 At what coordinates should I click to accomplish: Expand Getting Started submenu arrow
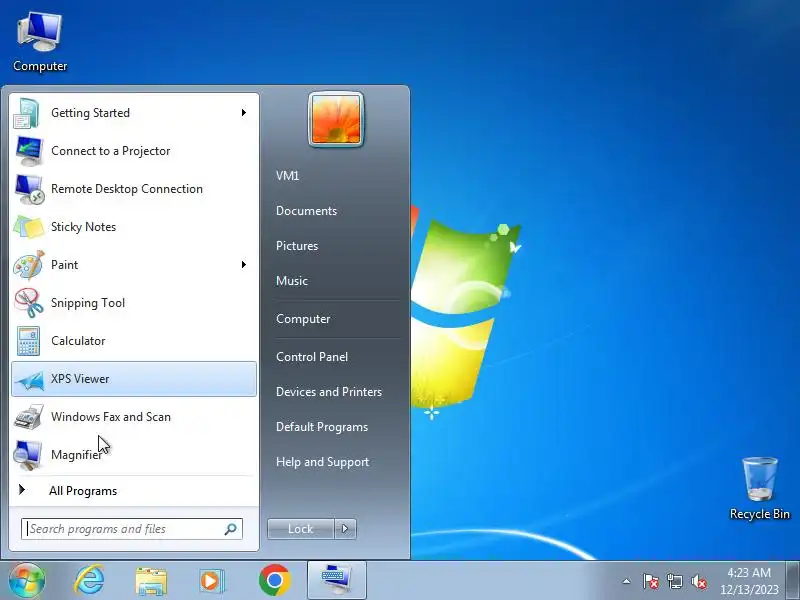click(x=244, y=112)
